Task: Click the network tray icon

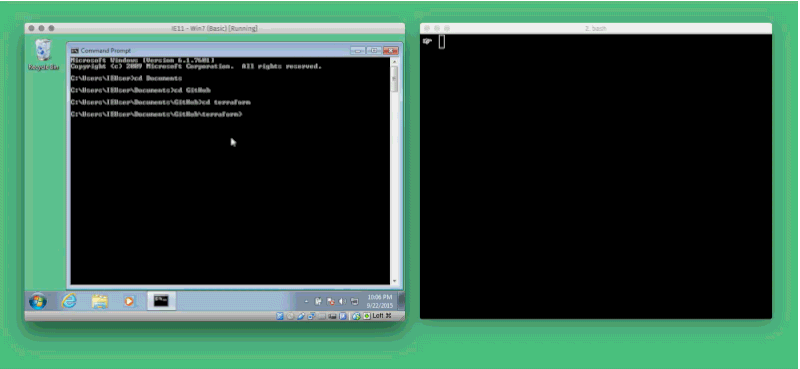Action: coord(354,302)
